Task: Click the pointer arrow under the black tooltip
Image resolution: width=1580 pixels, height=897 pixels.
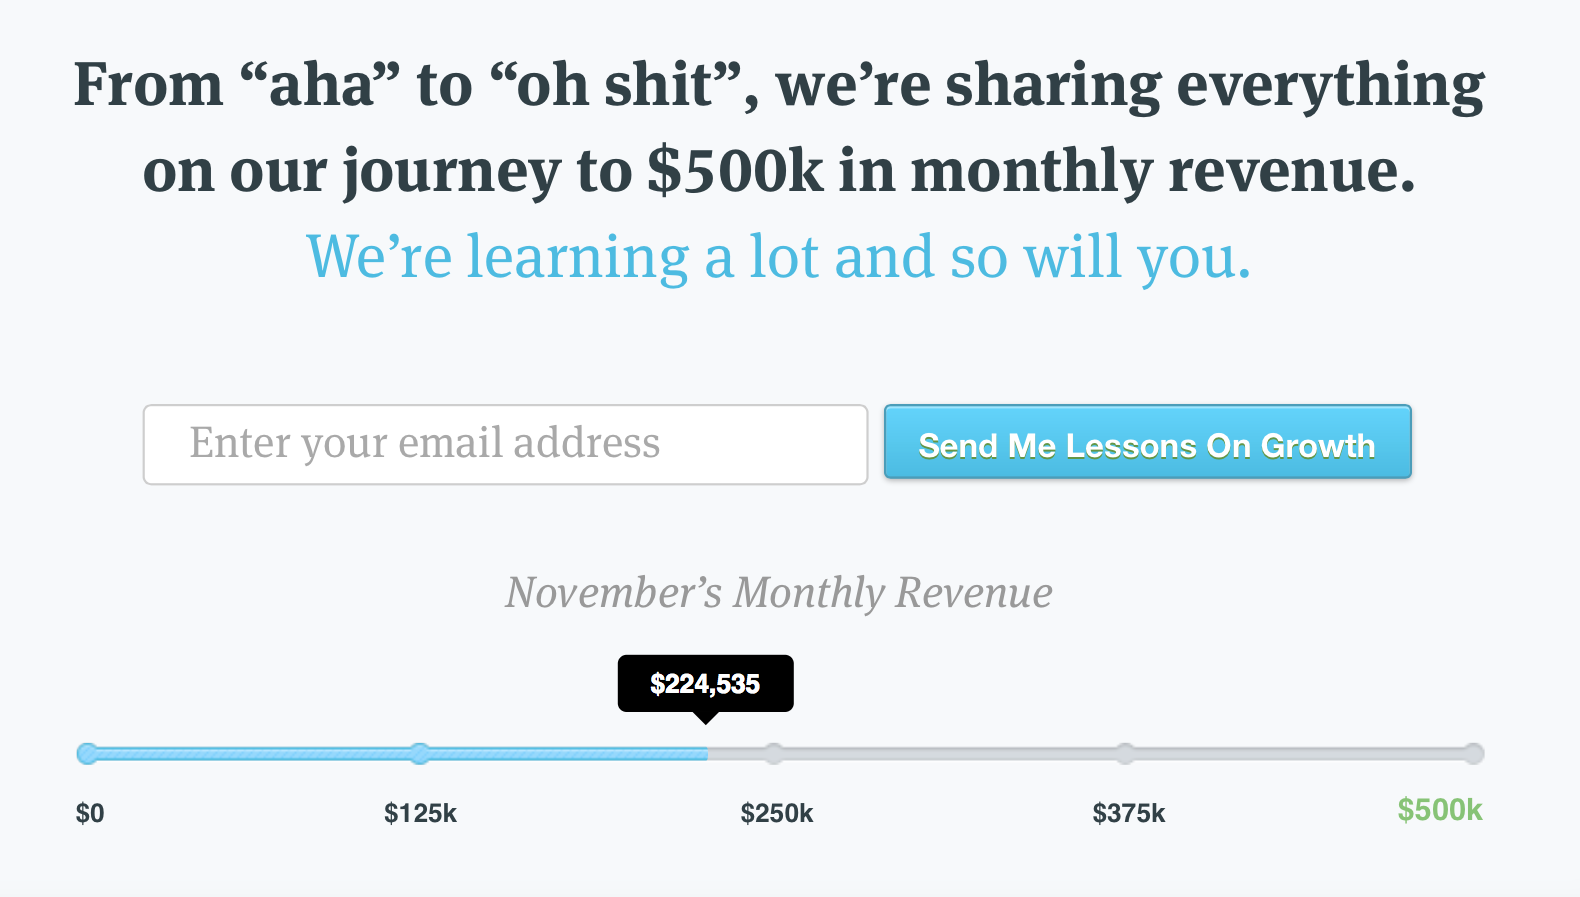Action: tap(705, 717)
